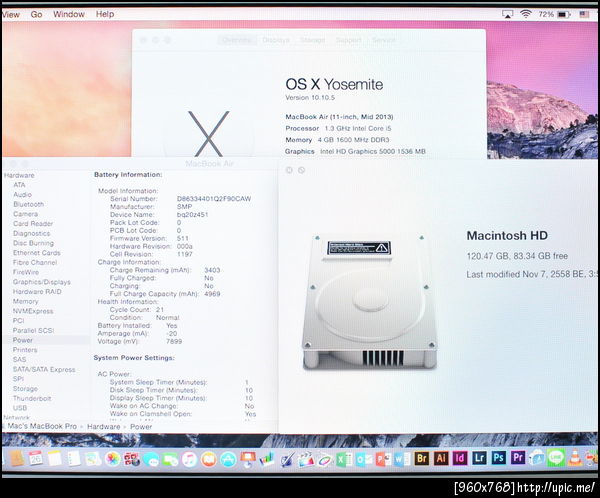Image resolution: width=600 pixels, height=498 pixels.
Task: Open Maps in the Dock
Action: (93, 459)
